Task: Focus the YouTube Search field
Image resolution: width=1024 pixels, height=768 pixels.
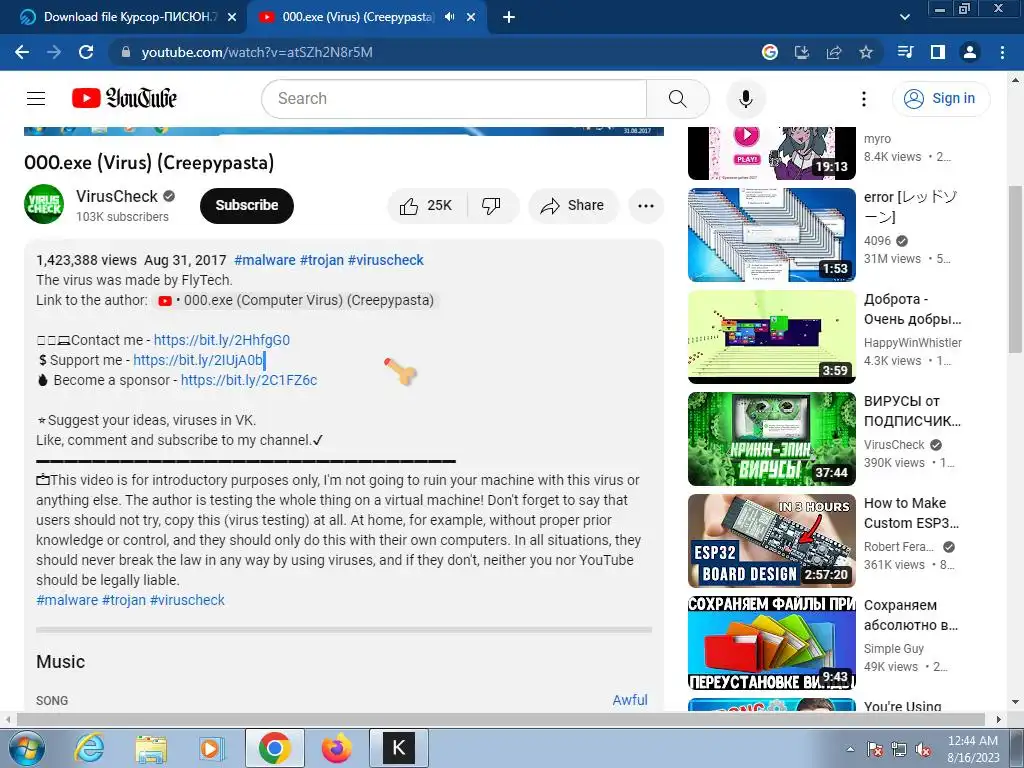Action: tap(454, 99)
